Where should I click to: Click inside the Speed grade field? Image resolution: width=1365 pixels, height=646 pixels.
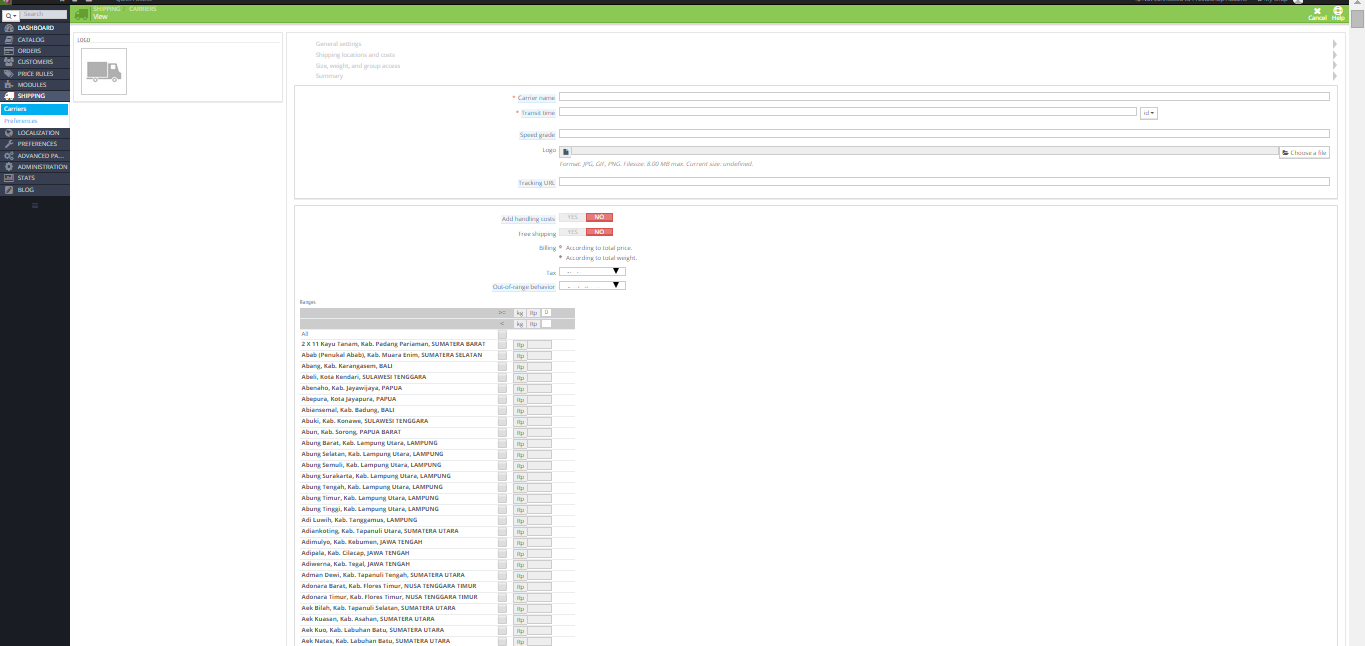pyautogui.click(x=944, y=133)
